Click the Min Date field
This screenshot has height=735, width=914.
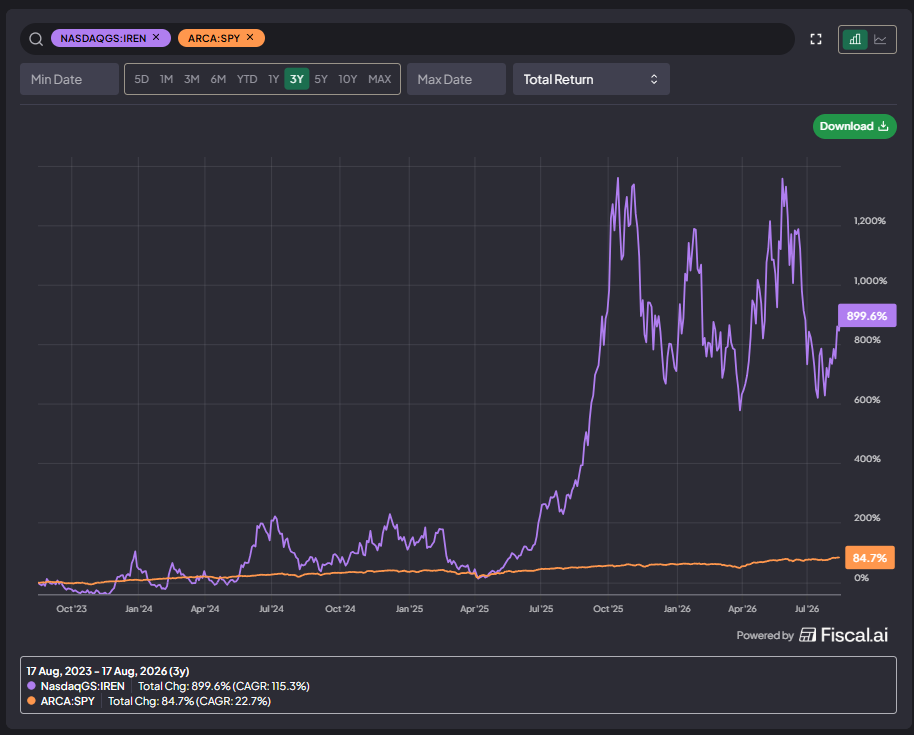pos(69,79)
